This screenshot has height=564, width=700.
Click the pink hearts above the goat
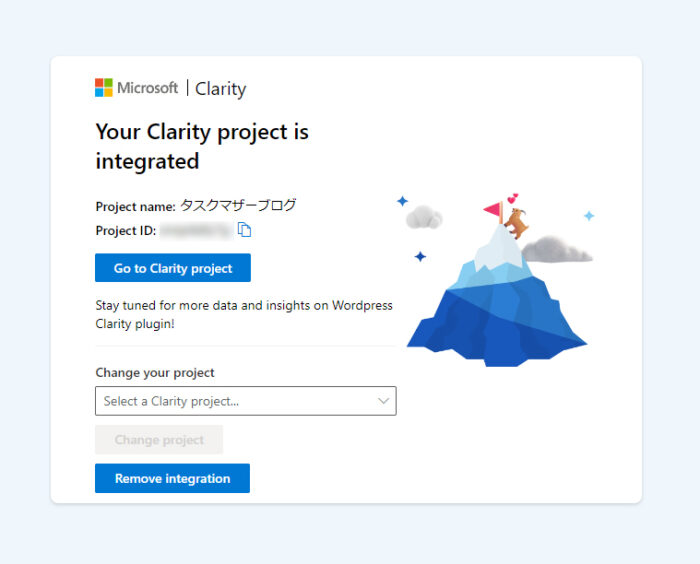(512, 198)
